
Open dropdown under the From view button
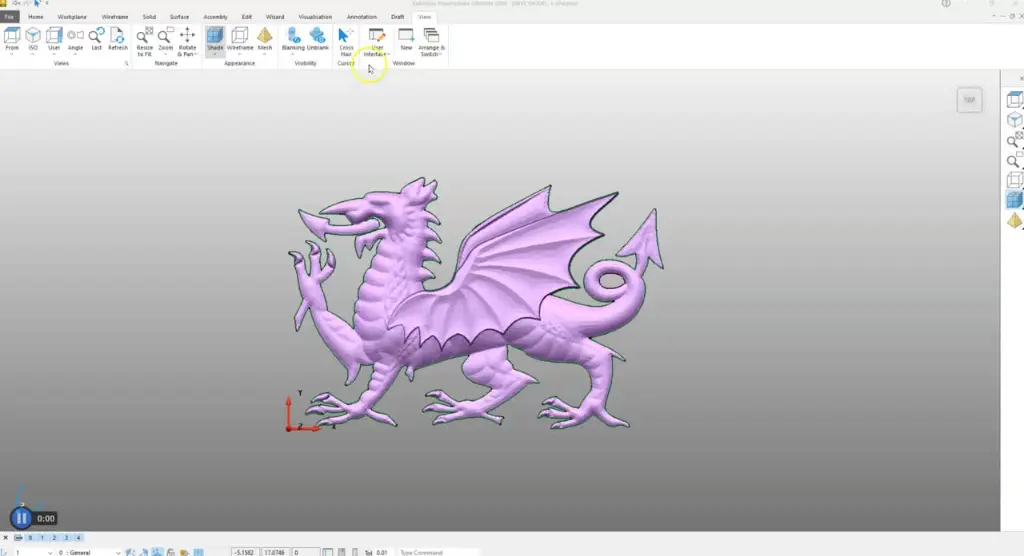(12, 54)
